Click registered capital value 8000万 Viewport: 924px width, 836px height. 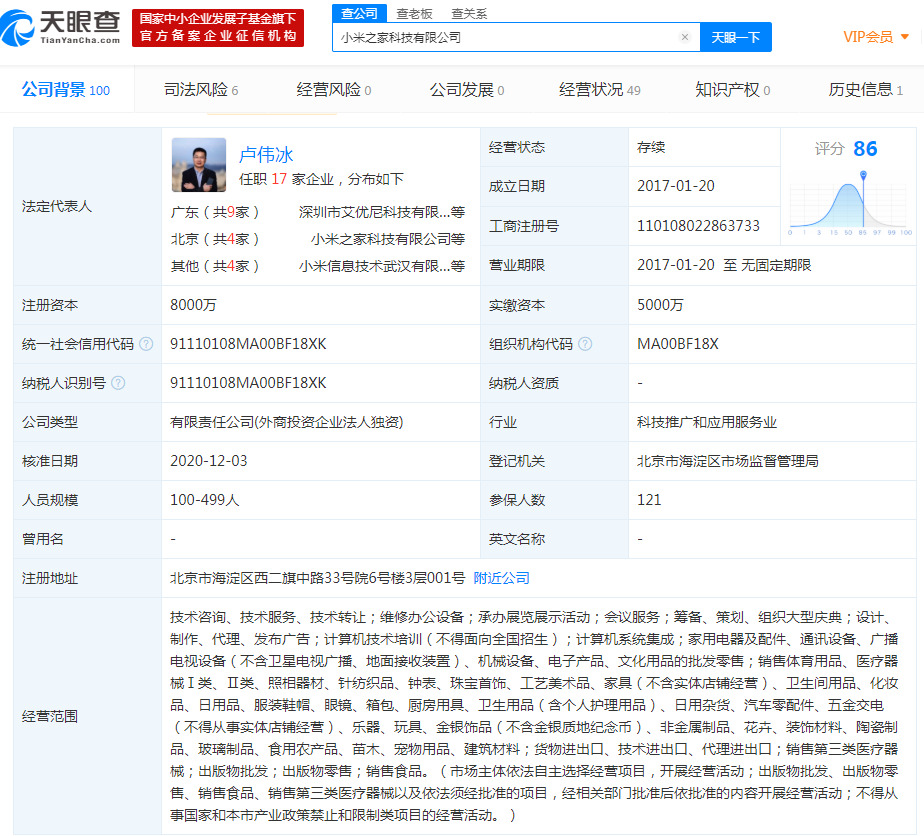[x=193, y=305]
